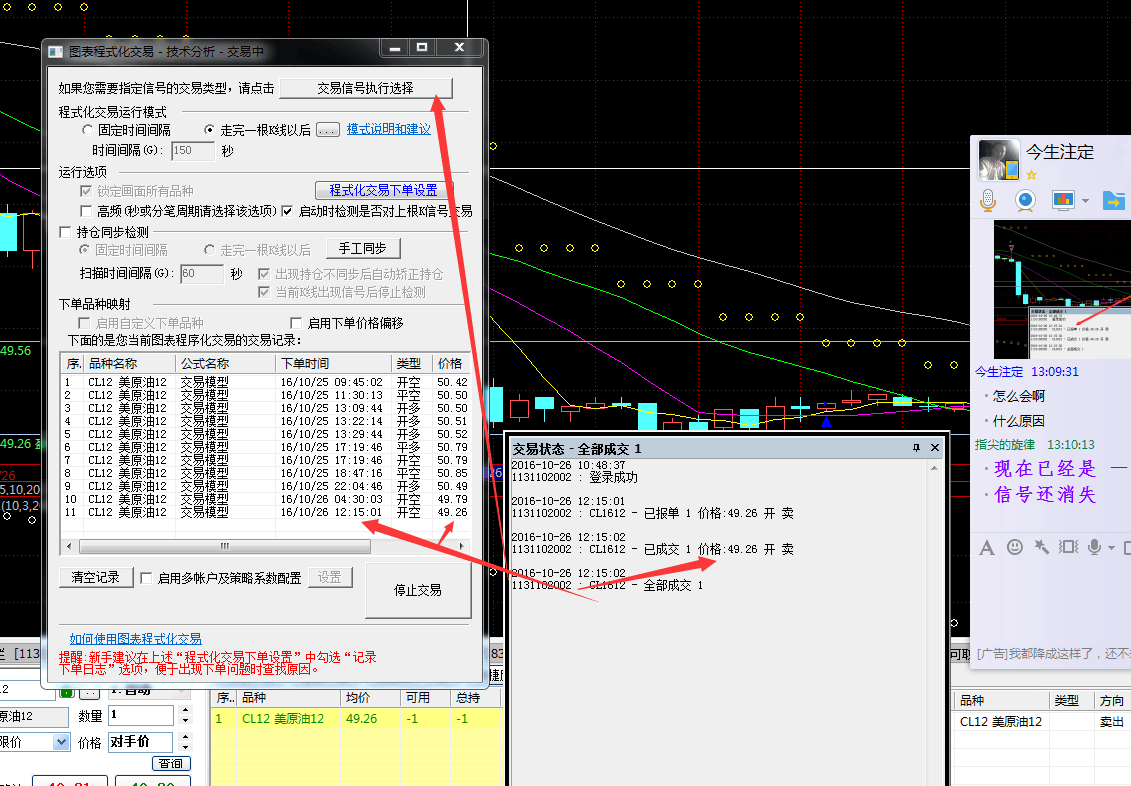The image size is (1131, 786).
Task: Click the horizontal scrollbar thumb of trade records
Action: point(225,547)
